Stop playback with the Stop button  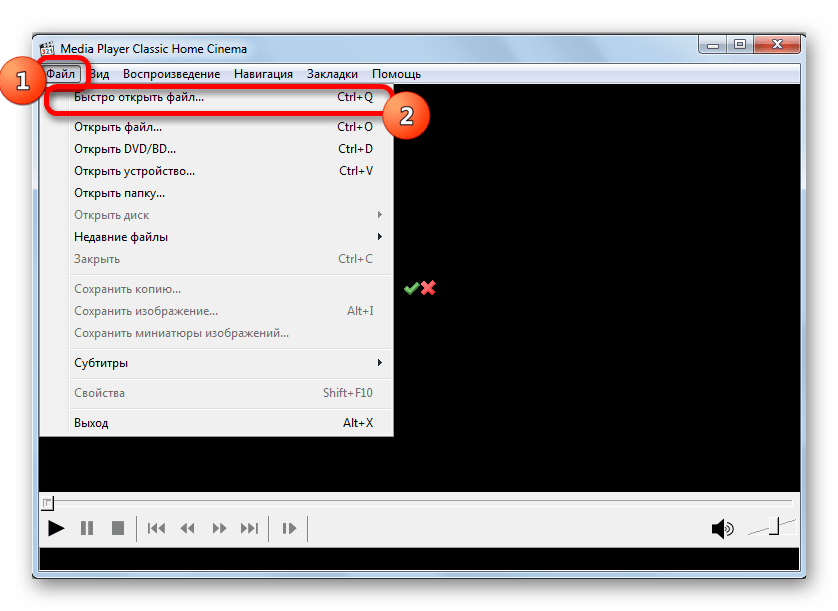tap(118, 529)
